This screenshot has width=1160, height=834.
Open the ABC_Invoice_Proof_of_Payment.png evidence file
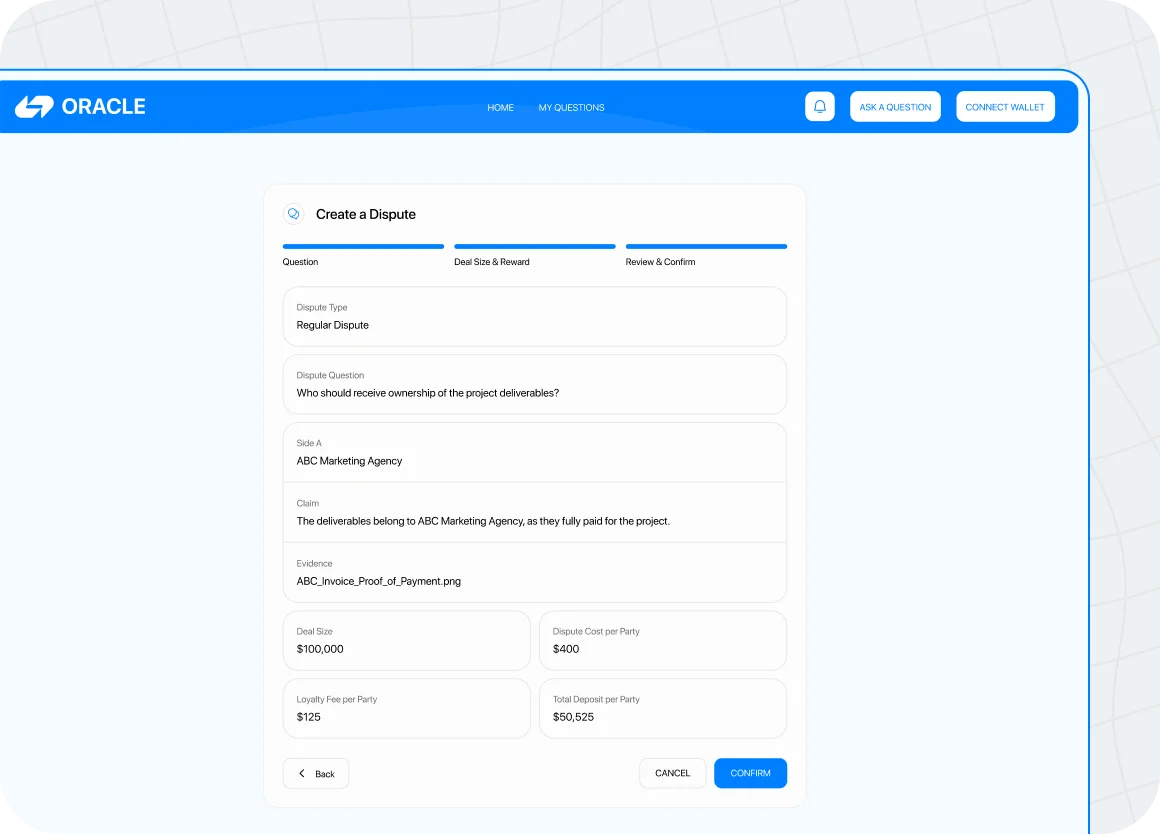[x=379, y=581]
